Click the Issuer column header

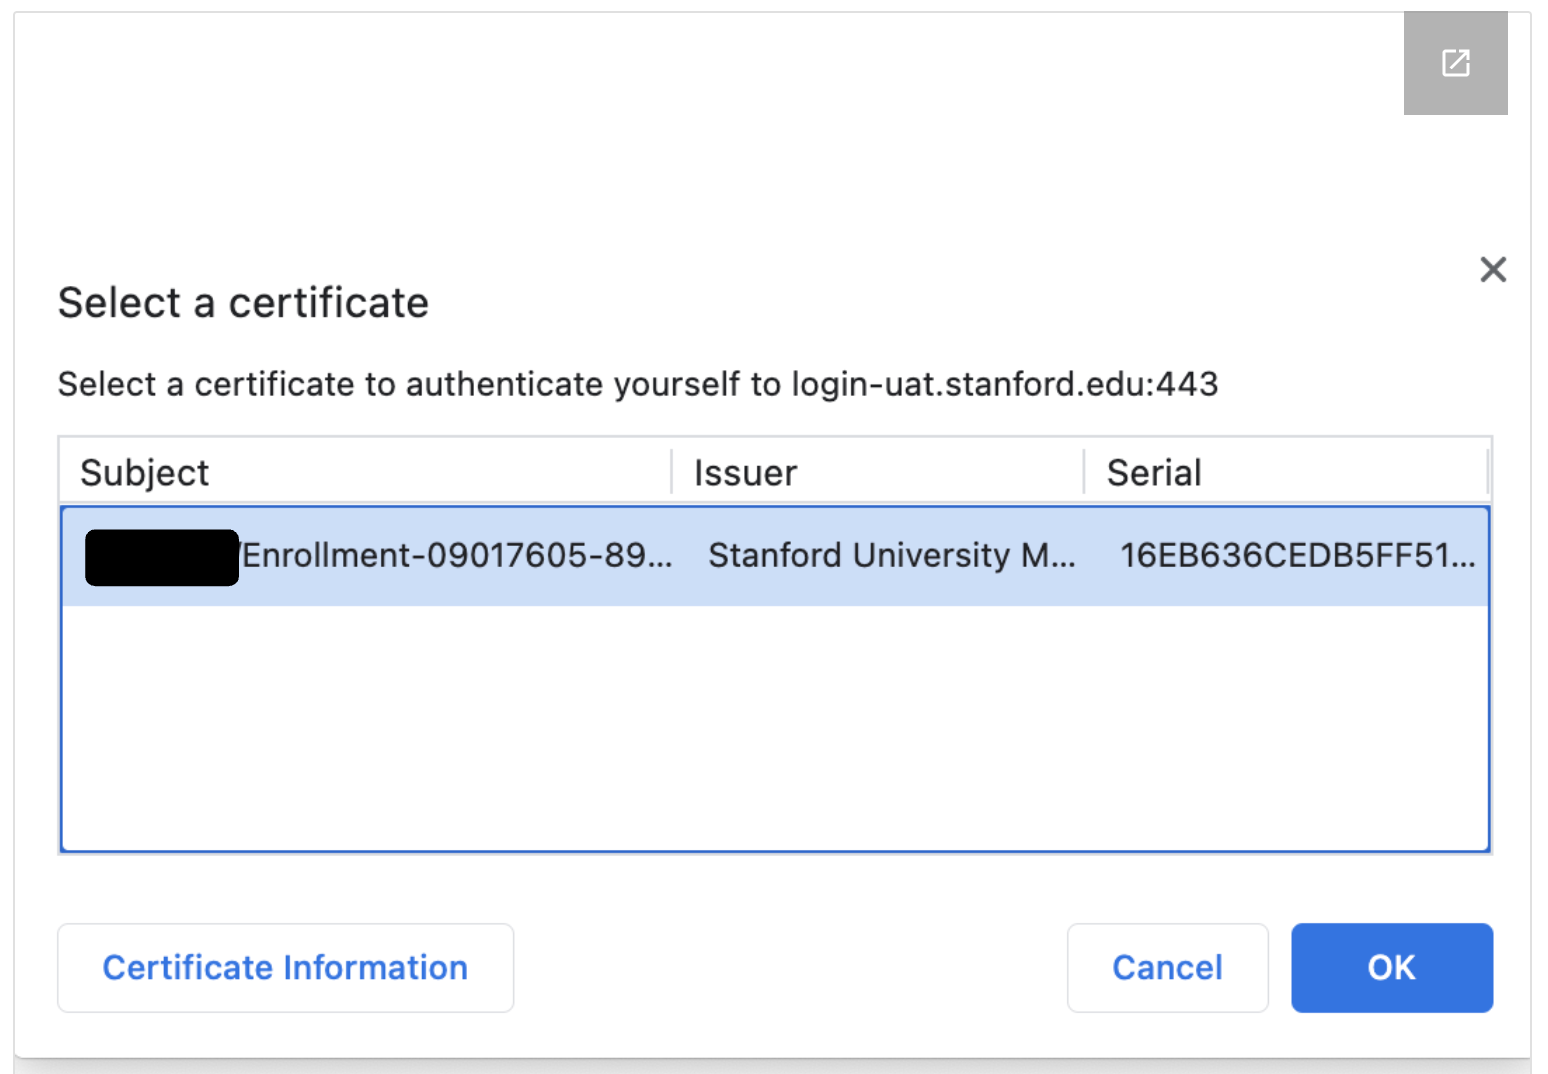point(746,471)
